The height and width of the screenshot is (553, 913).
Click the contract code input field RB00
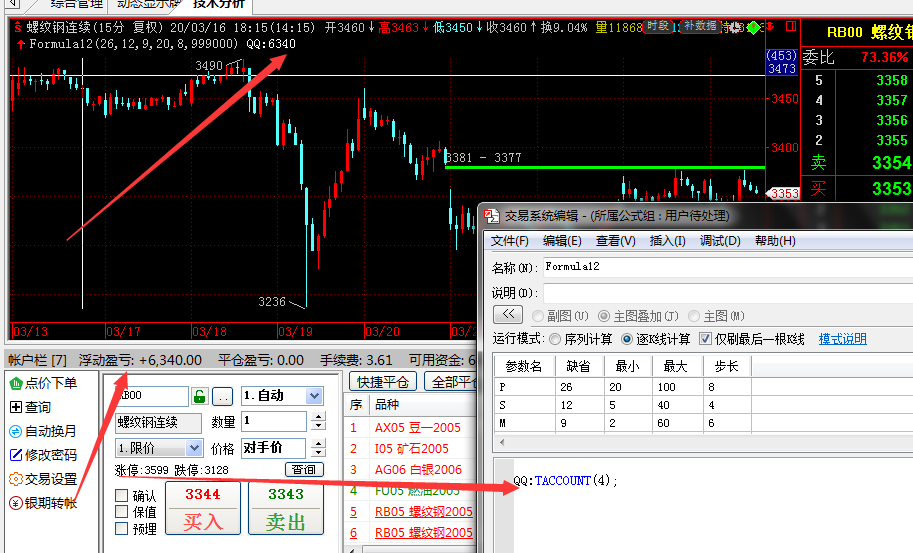(x=152, y=396)
